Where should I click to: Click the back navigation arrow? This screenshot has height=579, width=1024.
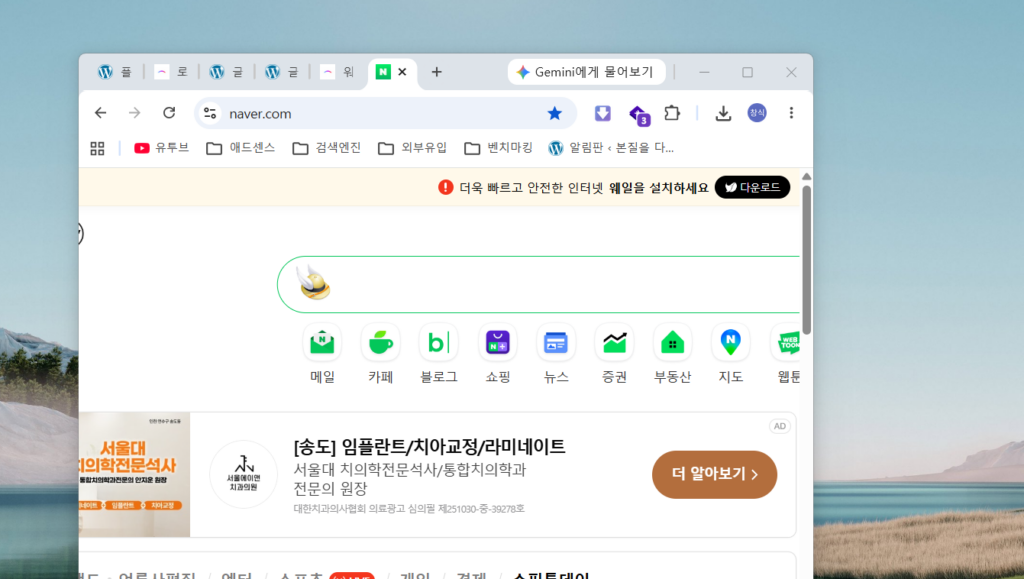pos(101,113)
